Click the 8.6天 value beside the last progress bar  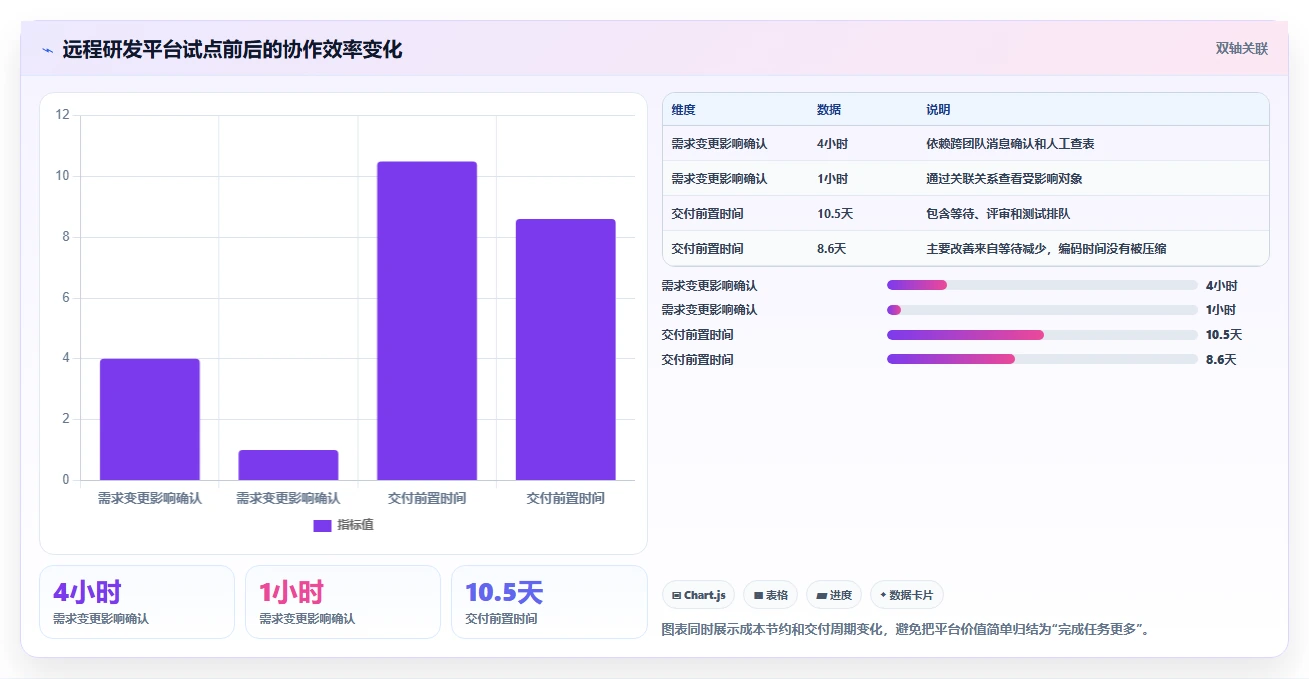click(1221, 359)
